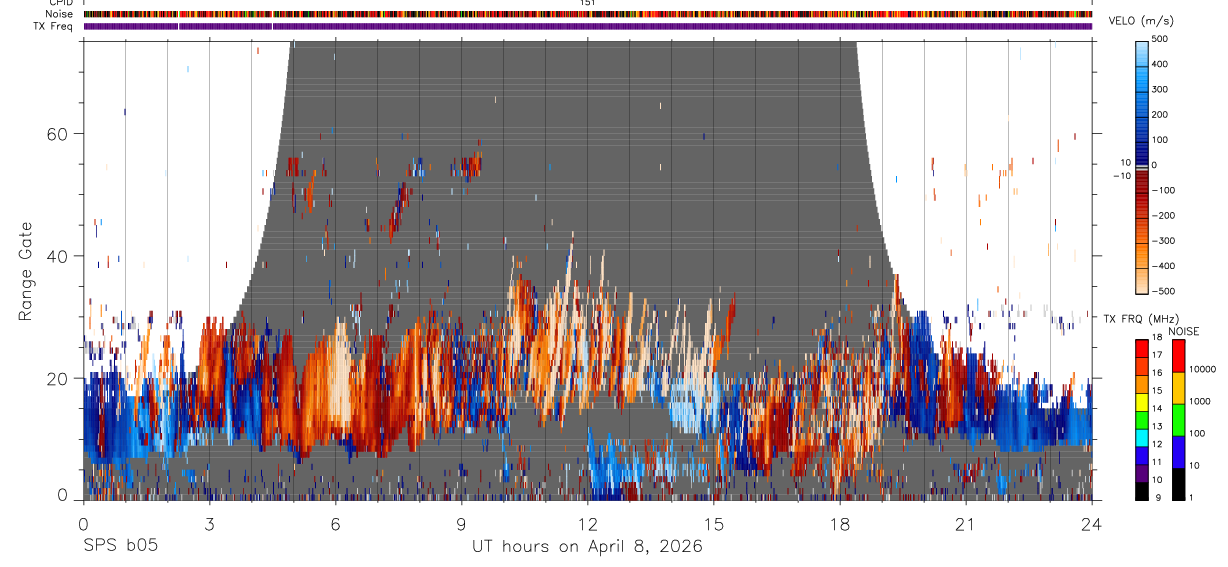Click velocity scale label 400
1228x567 pixels.
[x=1161, y=64]
